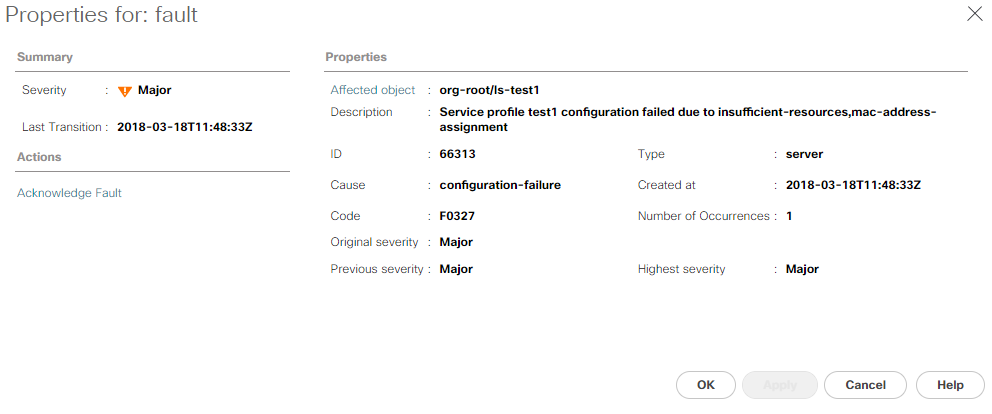This screenshot has width=992, height=414.
Task: Select the Created at timestamp value
Action: coord(853,185)
